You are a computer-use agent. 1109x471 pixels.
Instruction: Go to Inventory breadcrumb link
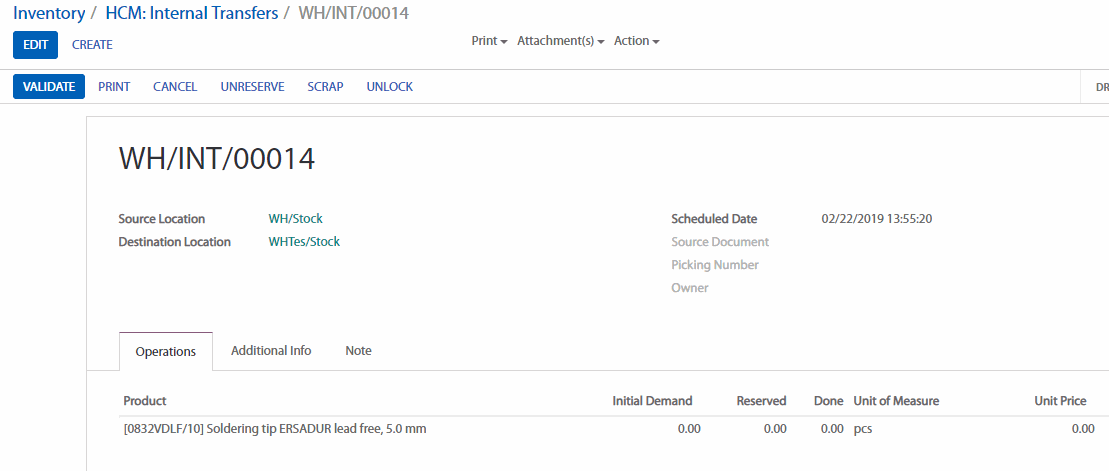pos(48,14)
